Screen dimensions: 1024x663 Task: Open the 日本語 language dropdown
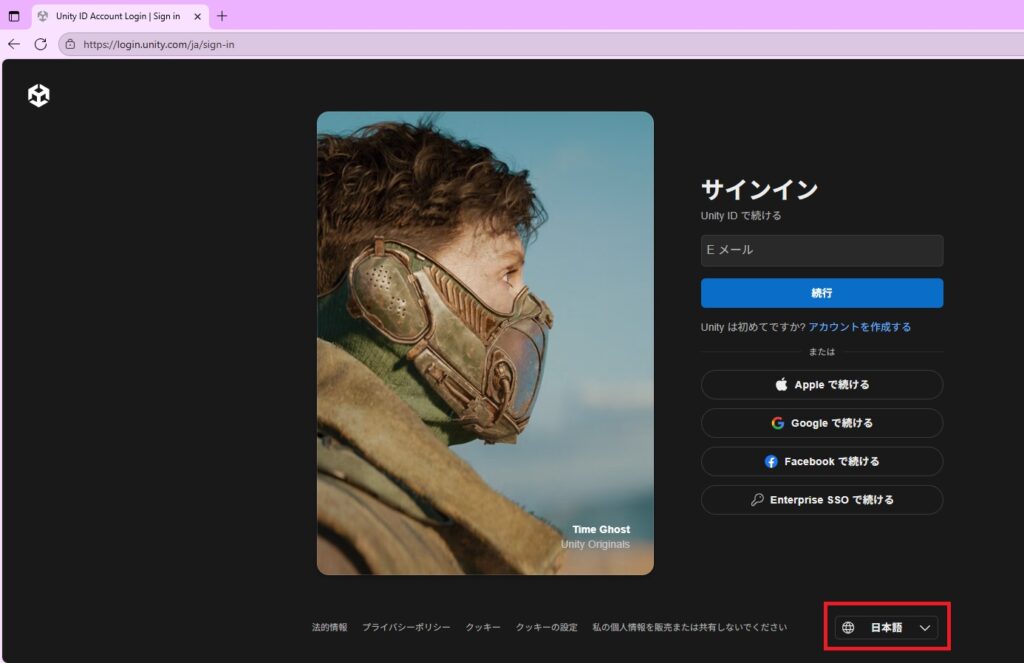tap(886, 628)
